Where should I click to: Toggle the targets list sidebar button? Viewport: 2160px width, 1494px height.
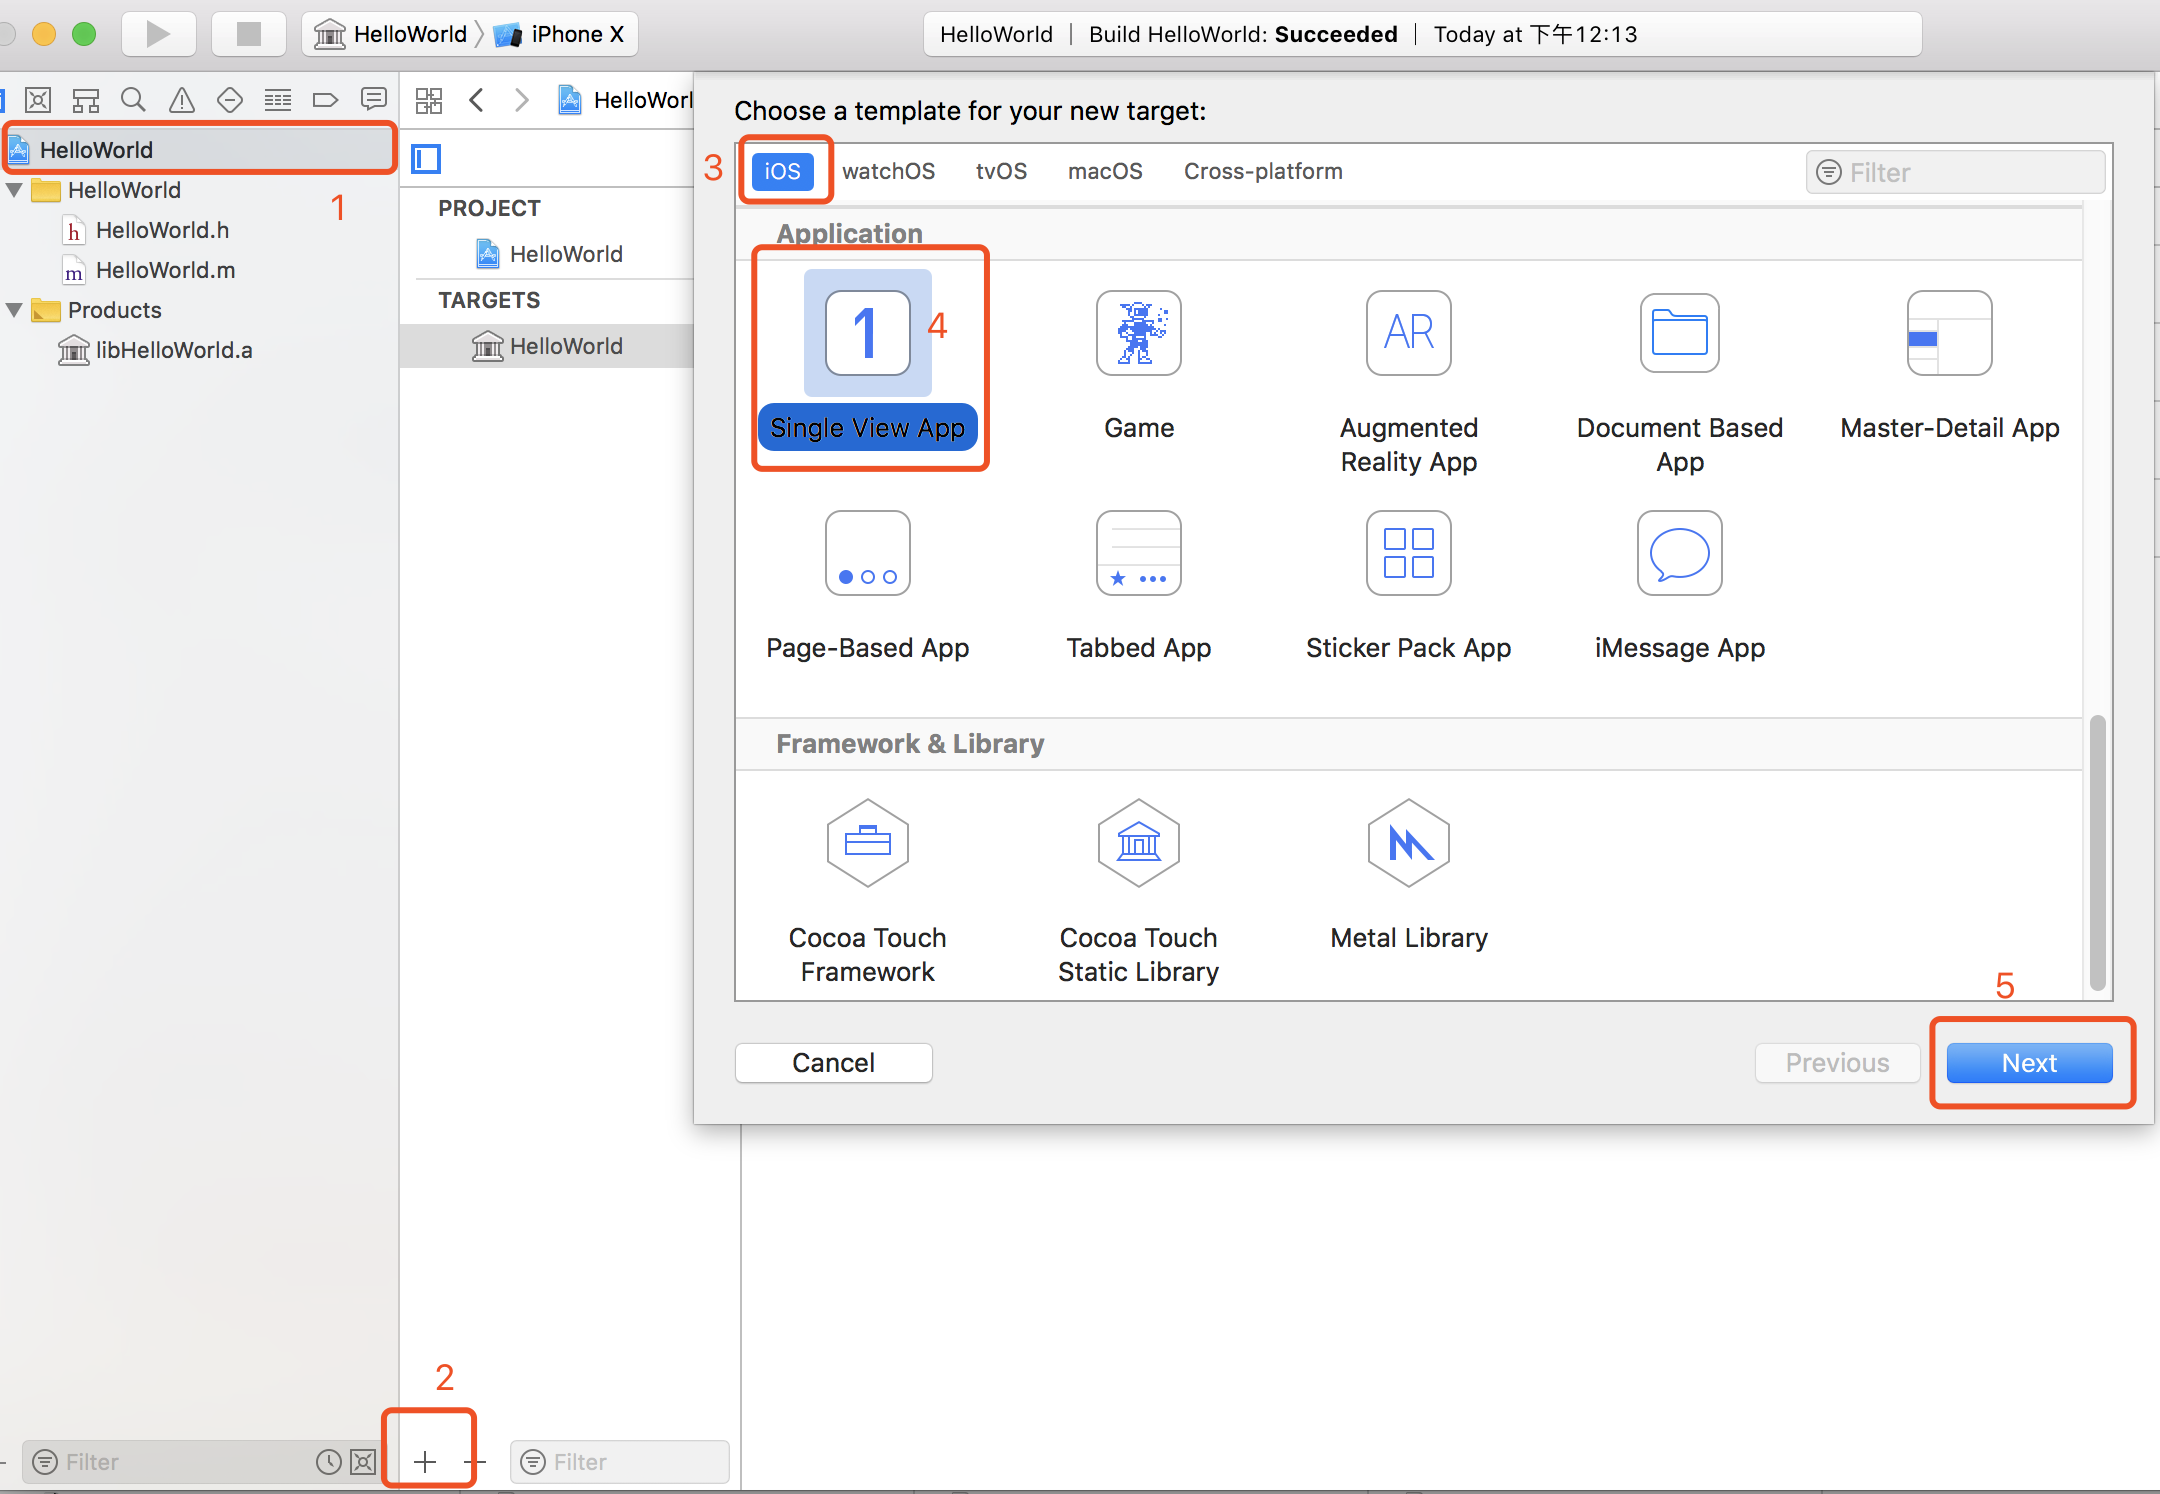click(x=426, y=159)
